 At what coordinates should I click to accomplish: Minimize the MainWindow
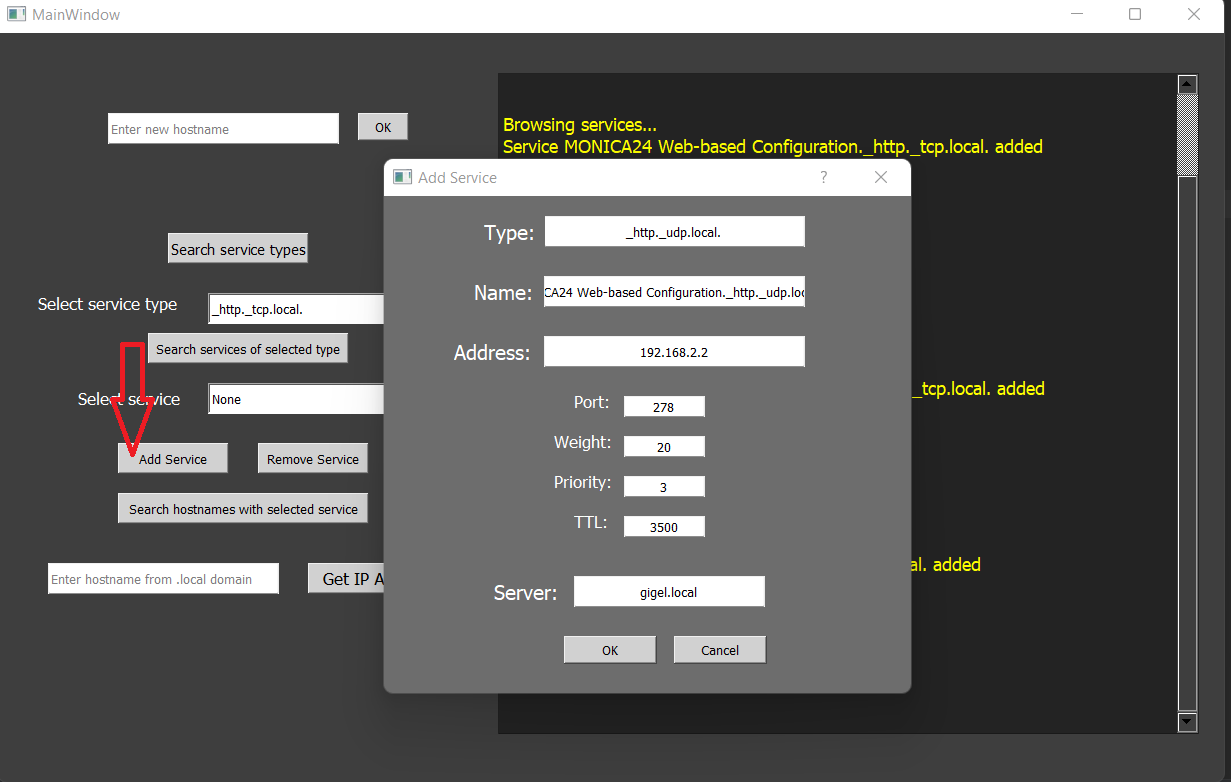point(1077,15)
